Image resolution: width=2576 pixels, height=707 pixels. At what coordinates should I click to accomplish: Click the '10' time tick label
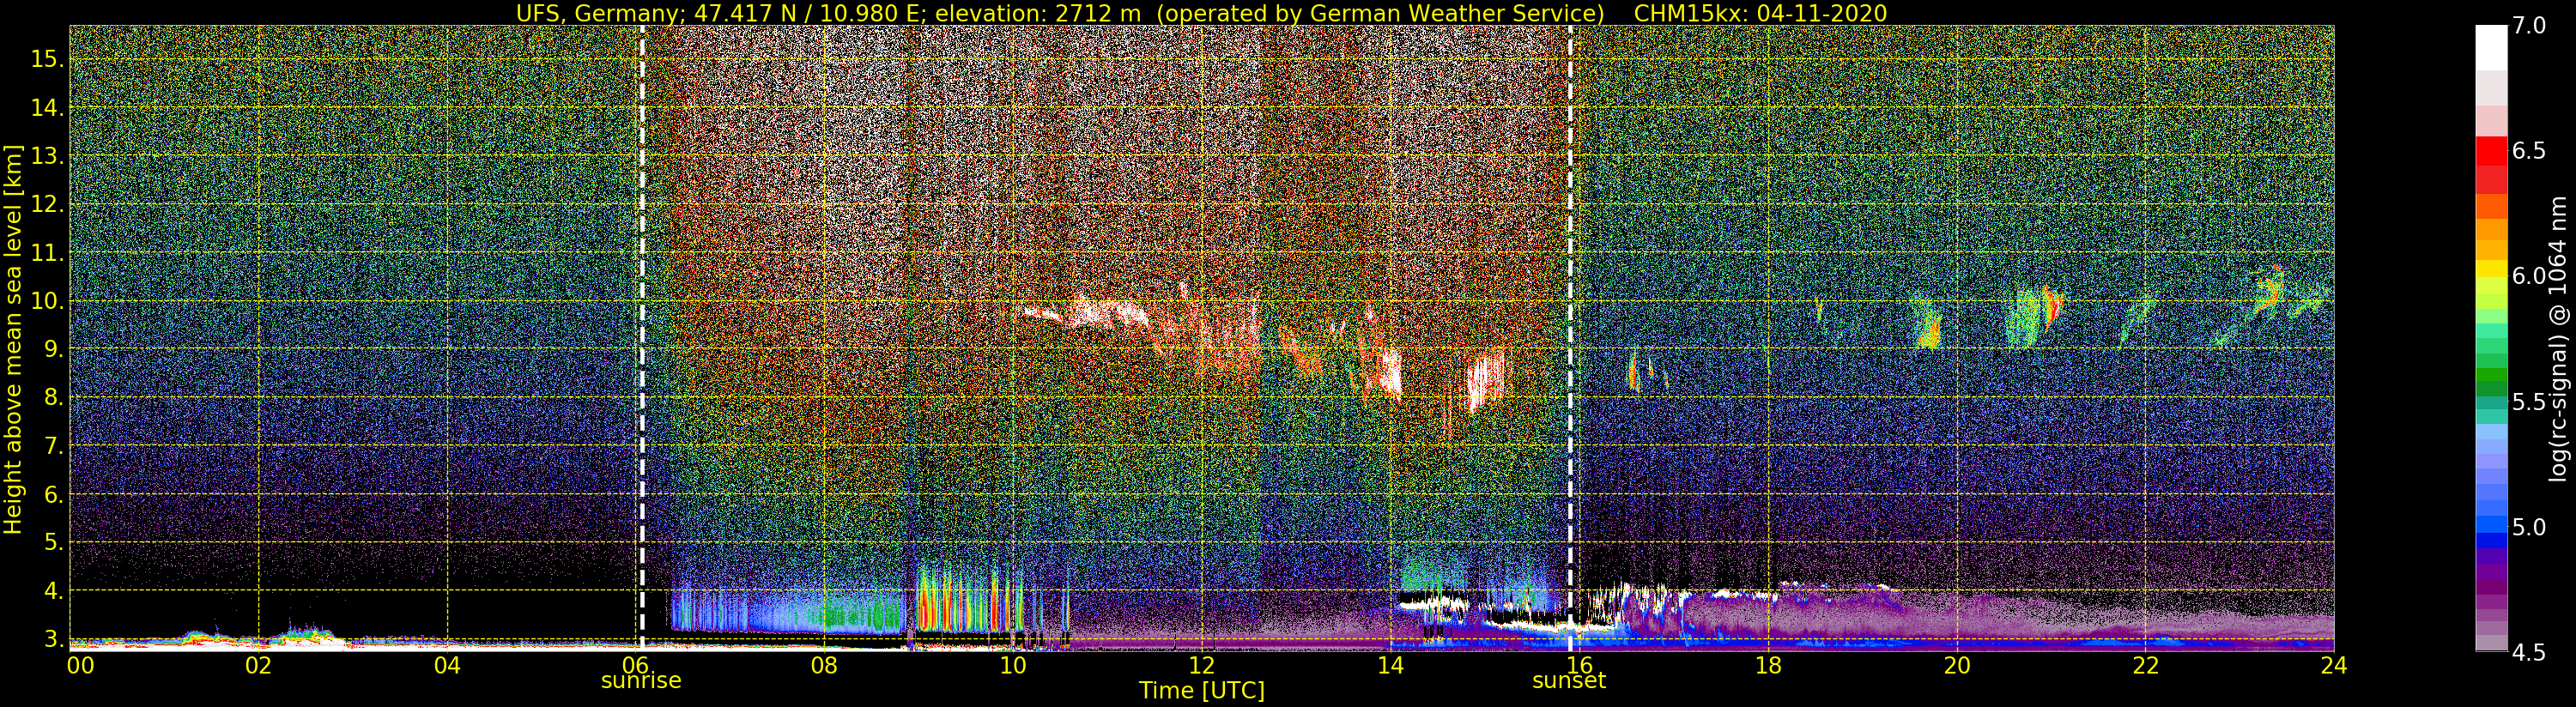pos(1012,665)
